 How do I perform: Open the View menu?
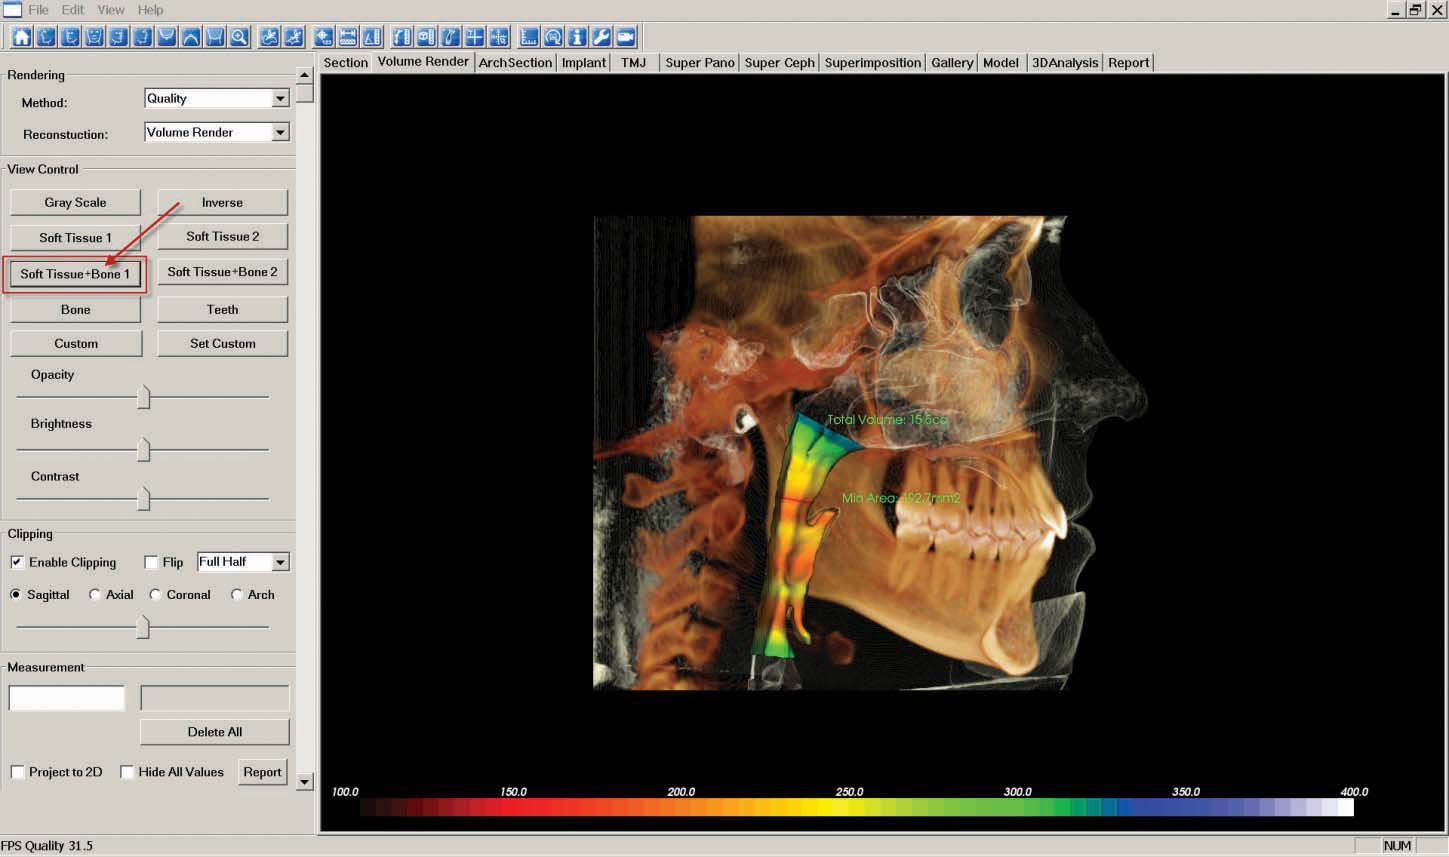[110, 10]
